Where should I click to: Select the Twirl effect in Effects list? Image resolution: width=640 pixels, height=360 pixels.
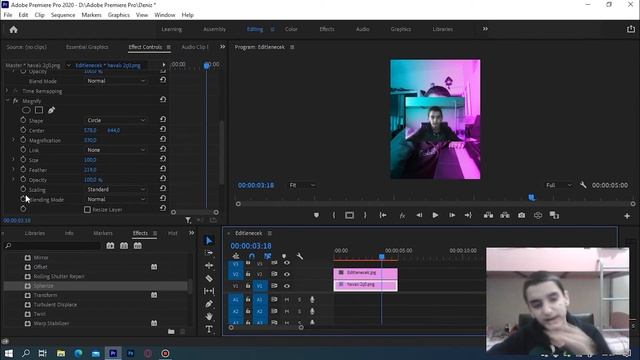pyautogui.click(x=40, y=314)
